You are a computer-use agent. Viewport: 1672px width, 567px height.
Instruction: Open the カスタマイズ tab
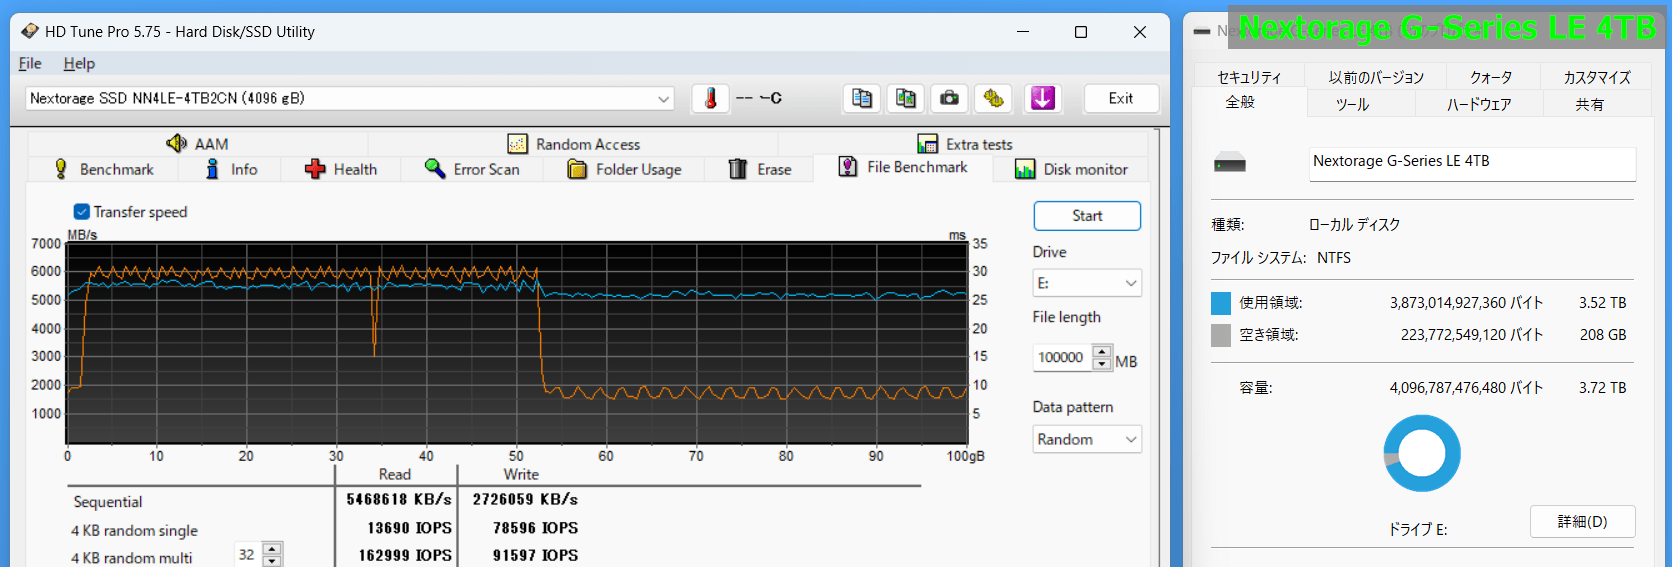click(1596, 77)
